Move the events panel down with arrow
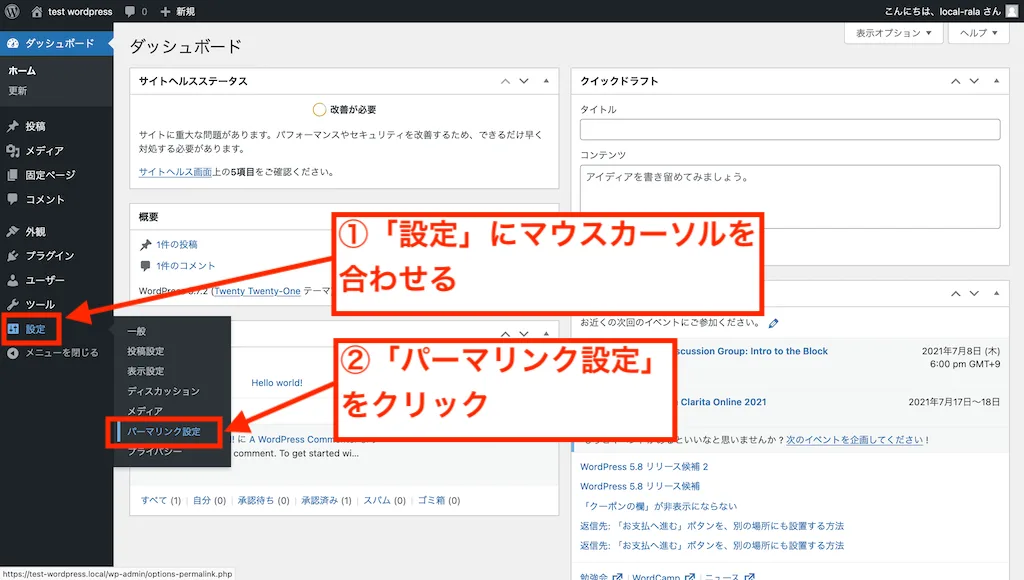This screenshot has width=1024, height=580. (974, 293)
